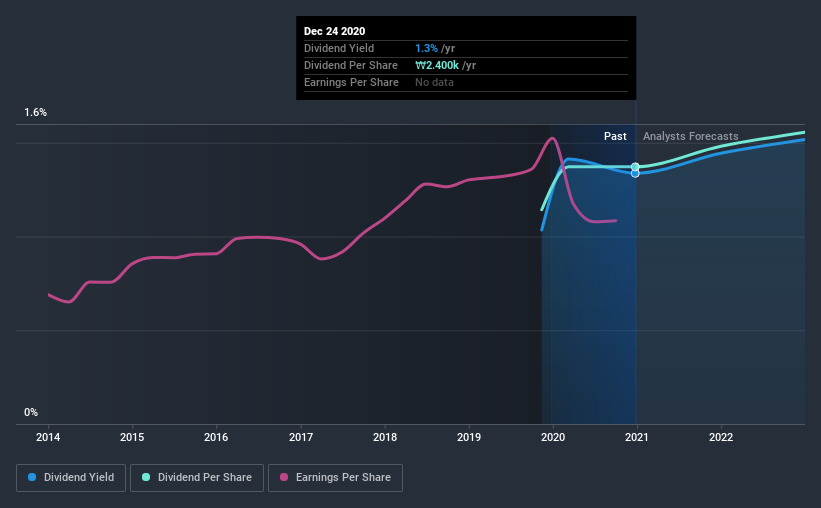Click the ₩2.400k dividend per share value
Viewport: 821px width, 508px height.
click(x=437, y=65)
